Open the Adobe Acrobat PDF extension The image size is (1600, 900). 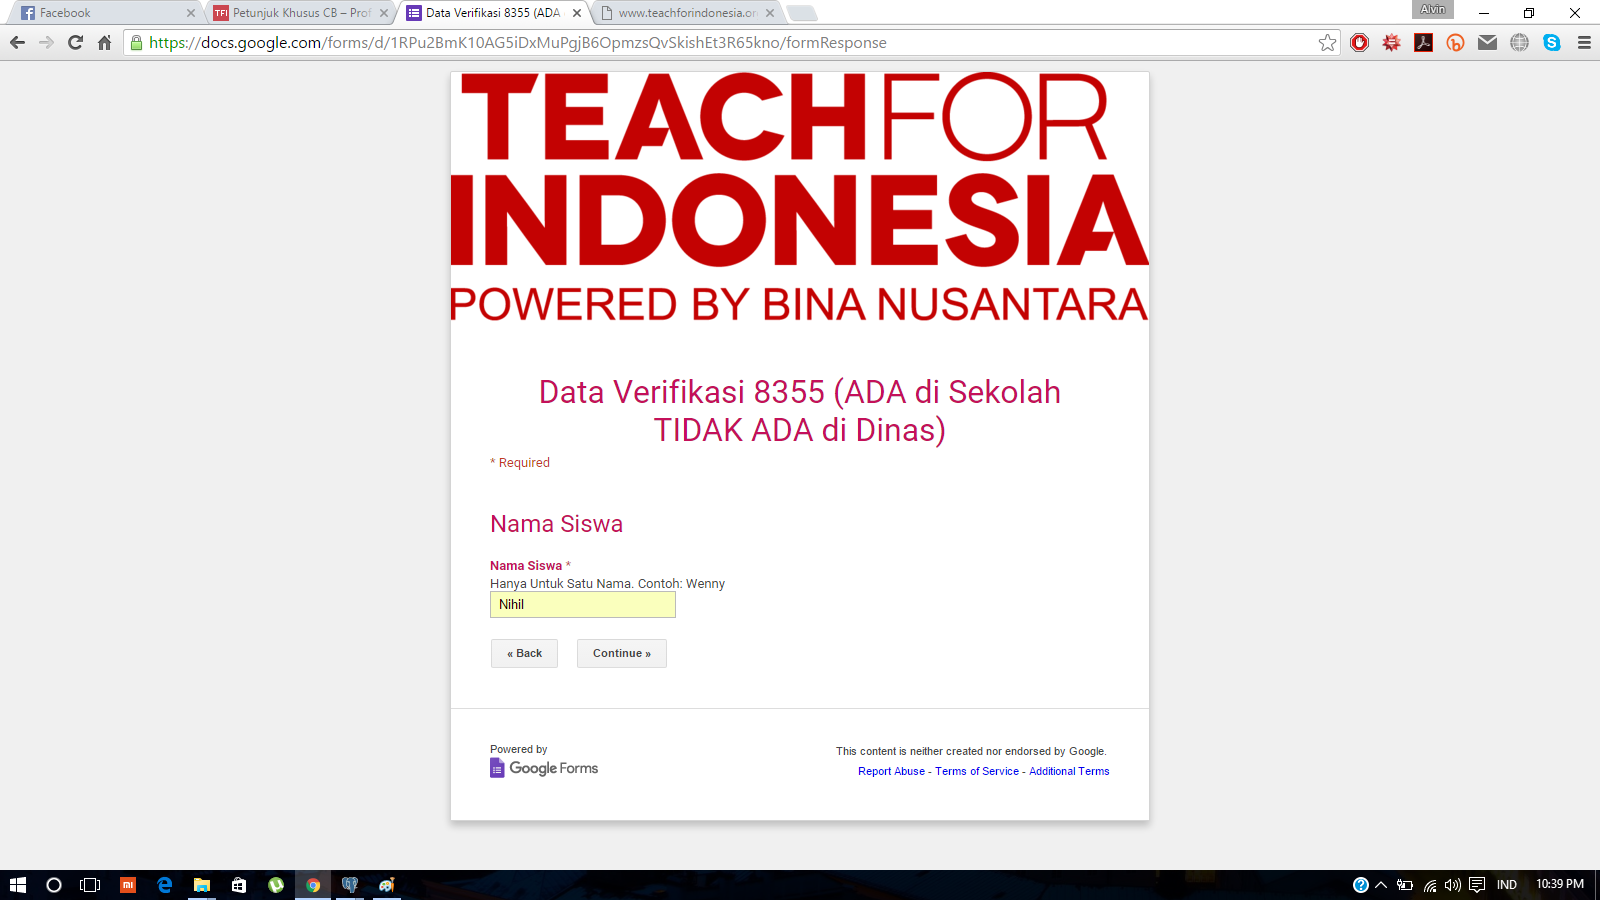coord(1423,42)
